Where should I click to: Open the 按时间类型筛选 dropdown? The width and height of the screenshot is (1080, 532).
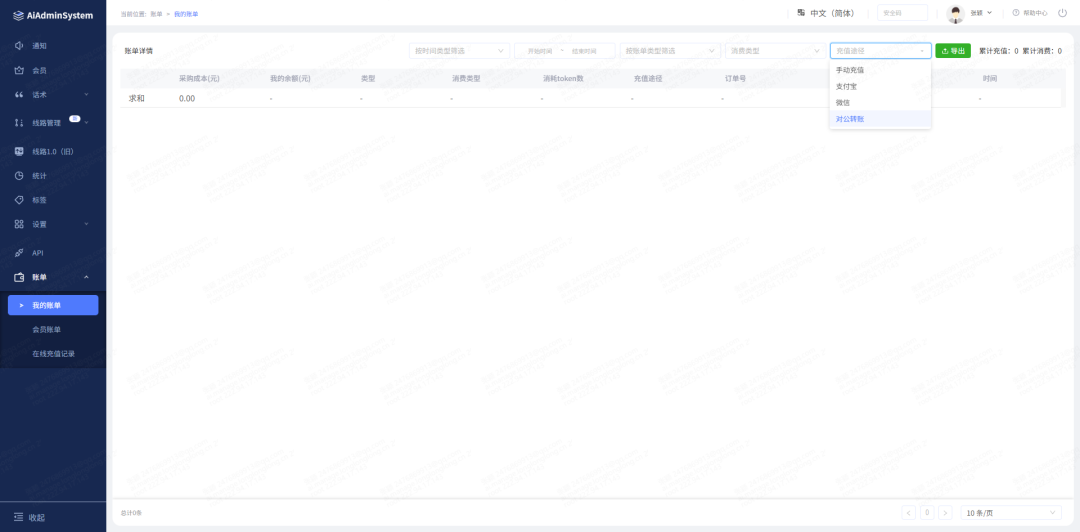(x=459, y=51)
